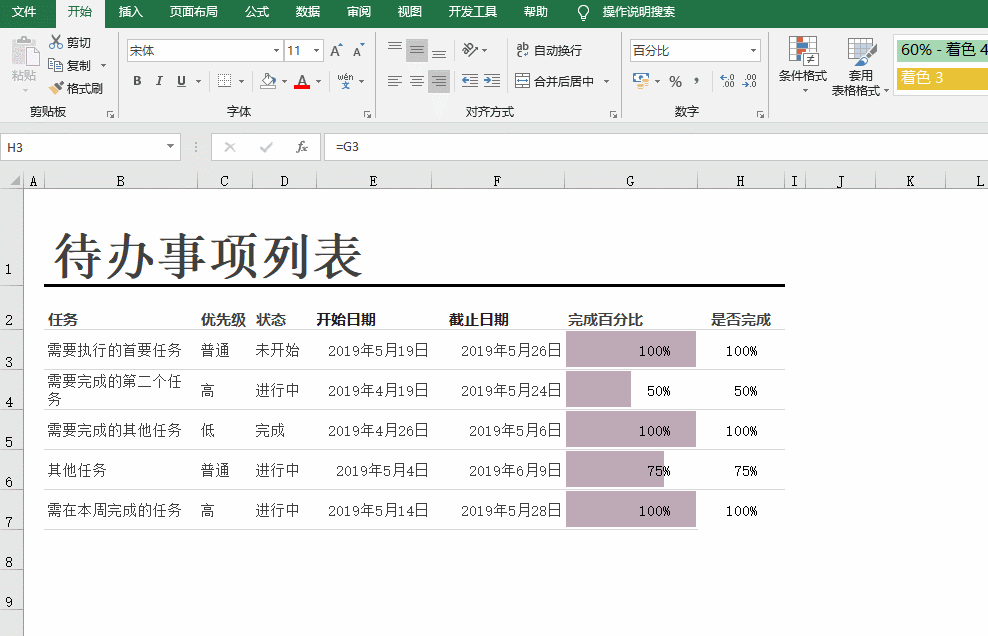988x636 pixels.
Task: Decrease font size with small A
Action: pos(359,50)
